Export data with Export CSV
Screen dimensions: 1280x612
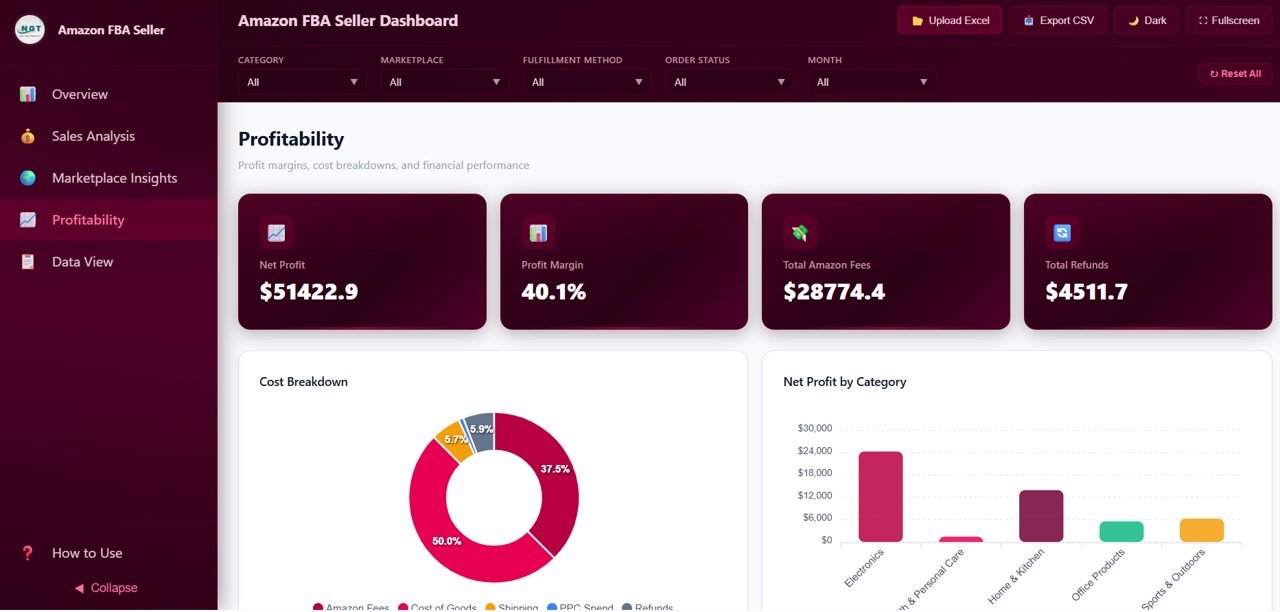click(1057, 19)
